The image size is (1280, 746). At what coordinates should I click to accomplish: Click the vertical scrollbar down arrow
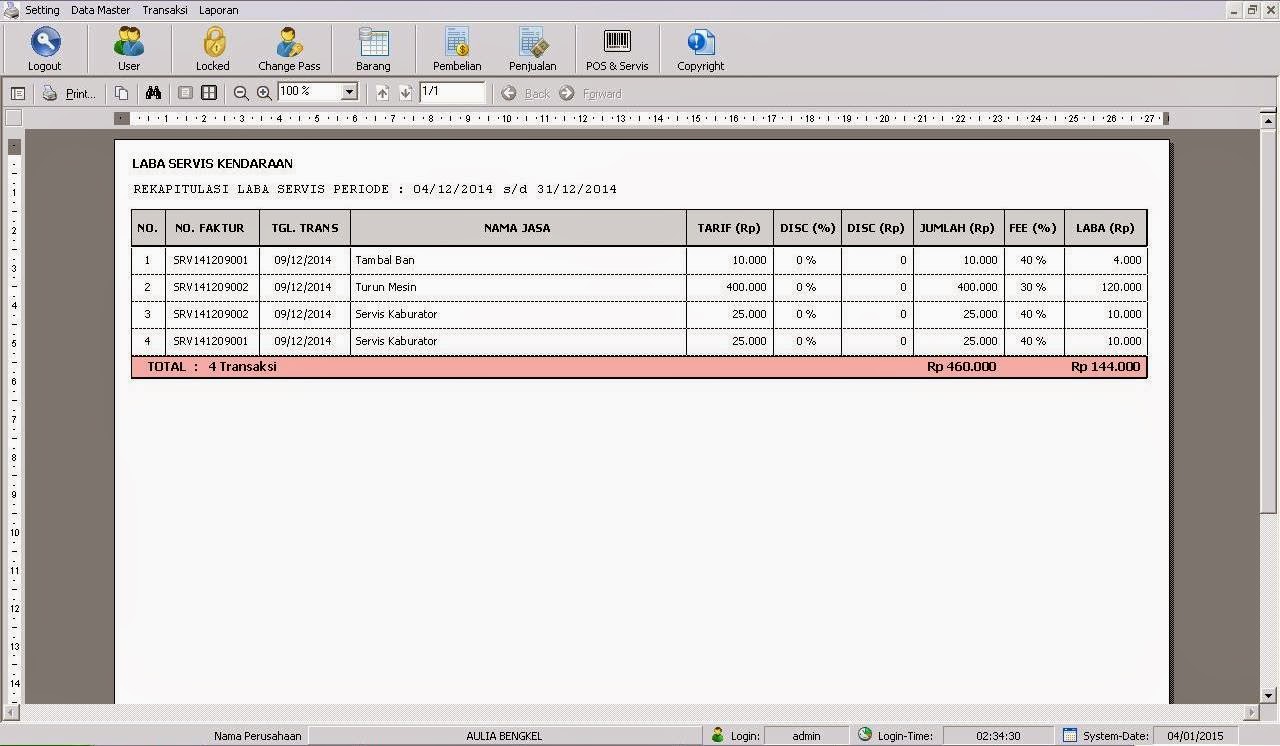[1270, 695]
